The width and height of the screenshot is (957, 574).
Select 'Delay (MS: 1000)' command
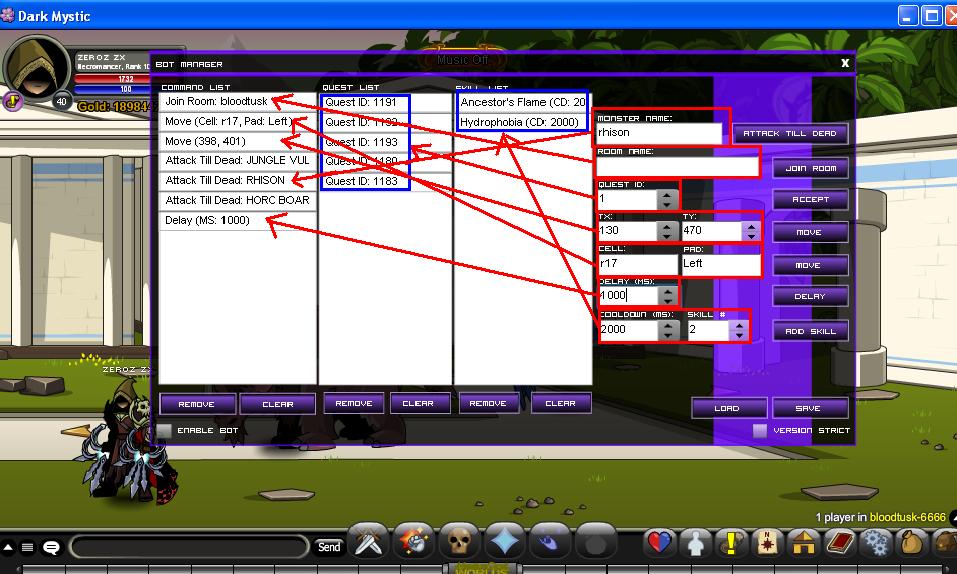[237, 220]
